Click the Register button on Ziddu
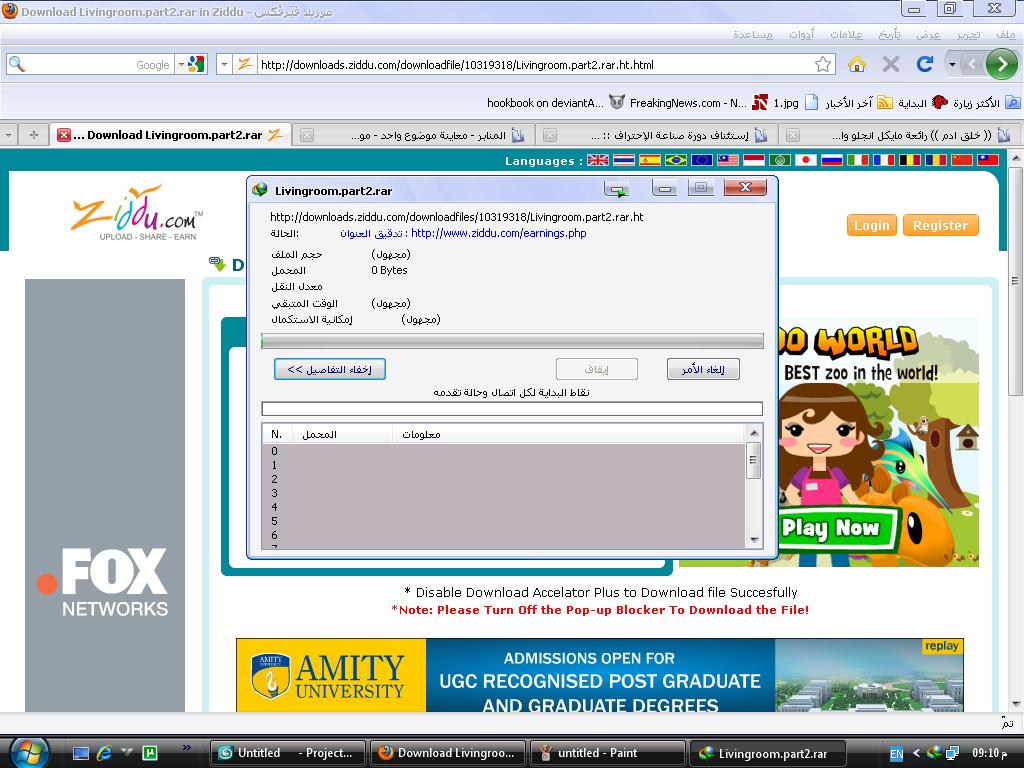This screenshot has width=1024, height=768. (x=940, y=225)
